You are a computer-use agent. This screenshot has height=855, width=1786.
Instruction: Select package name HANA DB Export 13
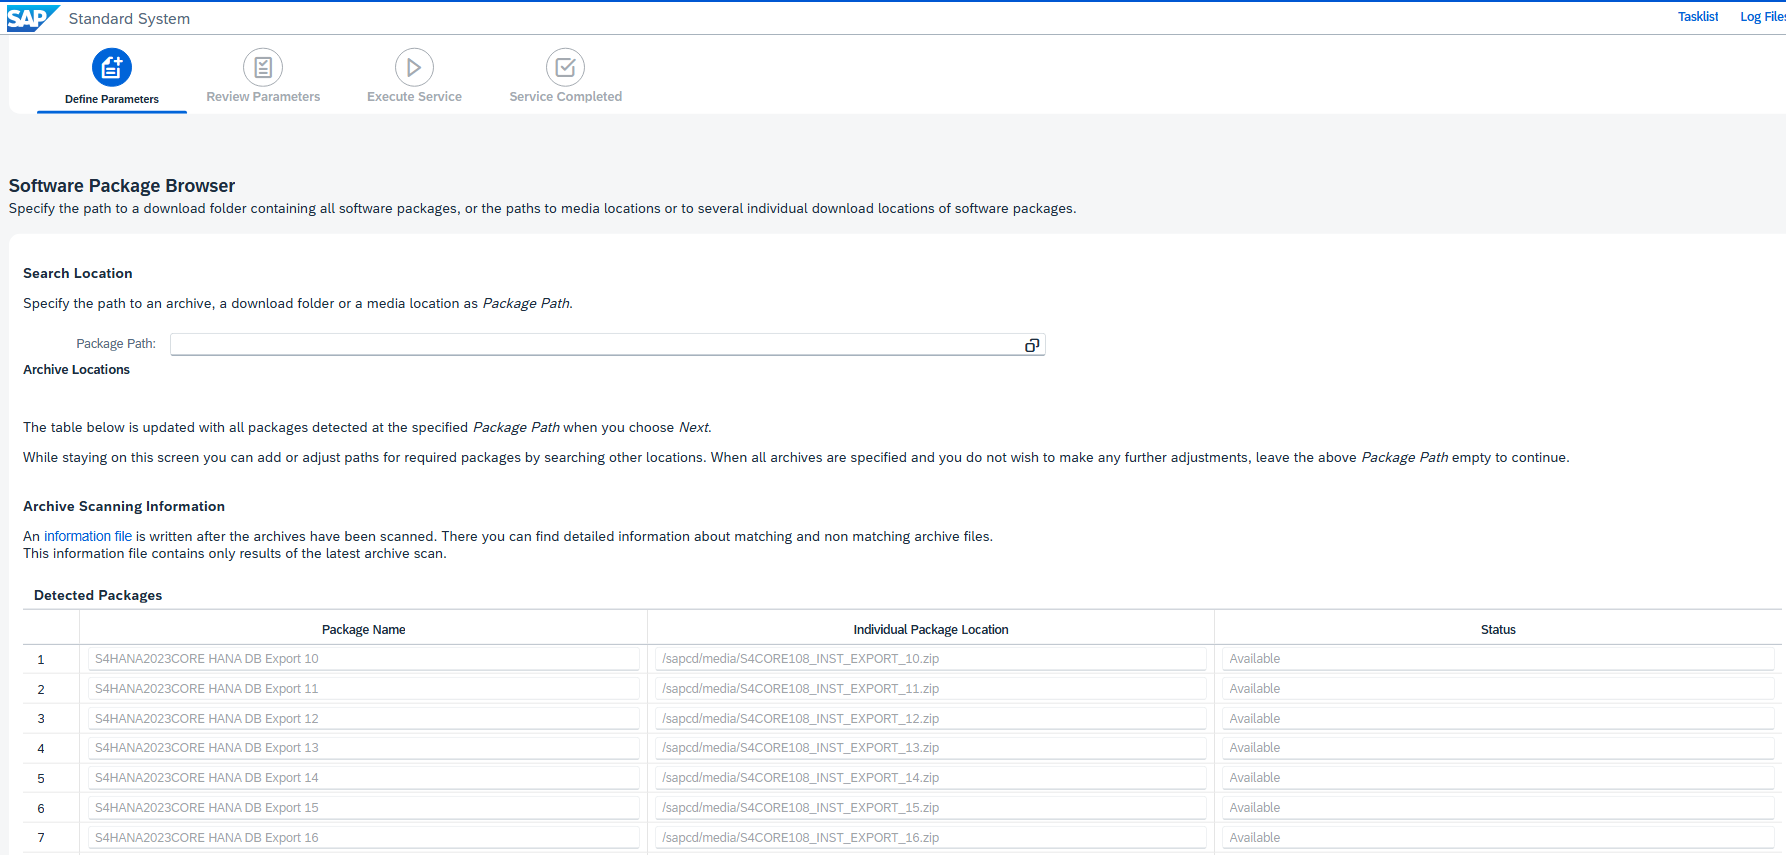364,748
